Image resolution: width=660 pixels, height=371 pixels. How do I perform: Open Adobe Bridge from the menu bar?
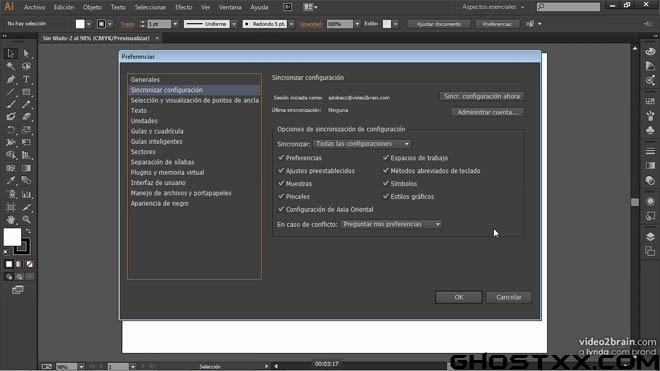pyautogui.click(x=287, y=7)
